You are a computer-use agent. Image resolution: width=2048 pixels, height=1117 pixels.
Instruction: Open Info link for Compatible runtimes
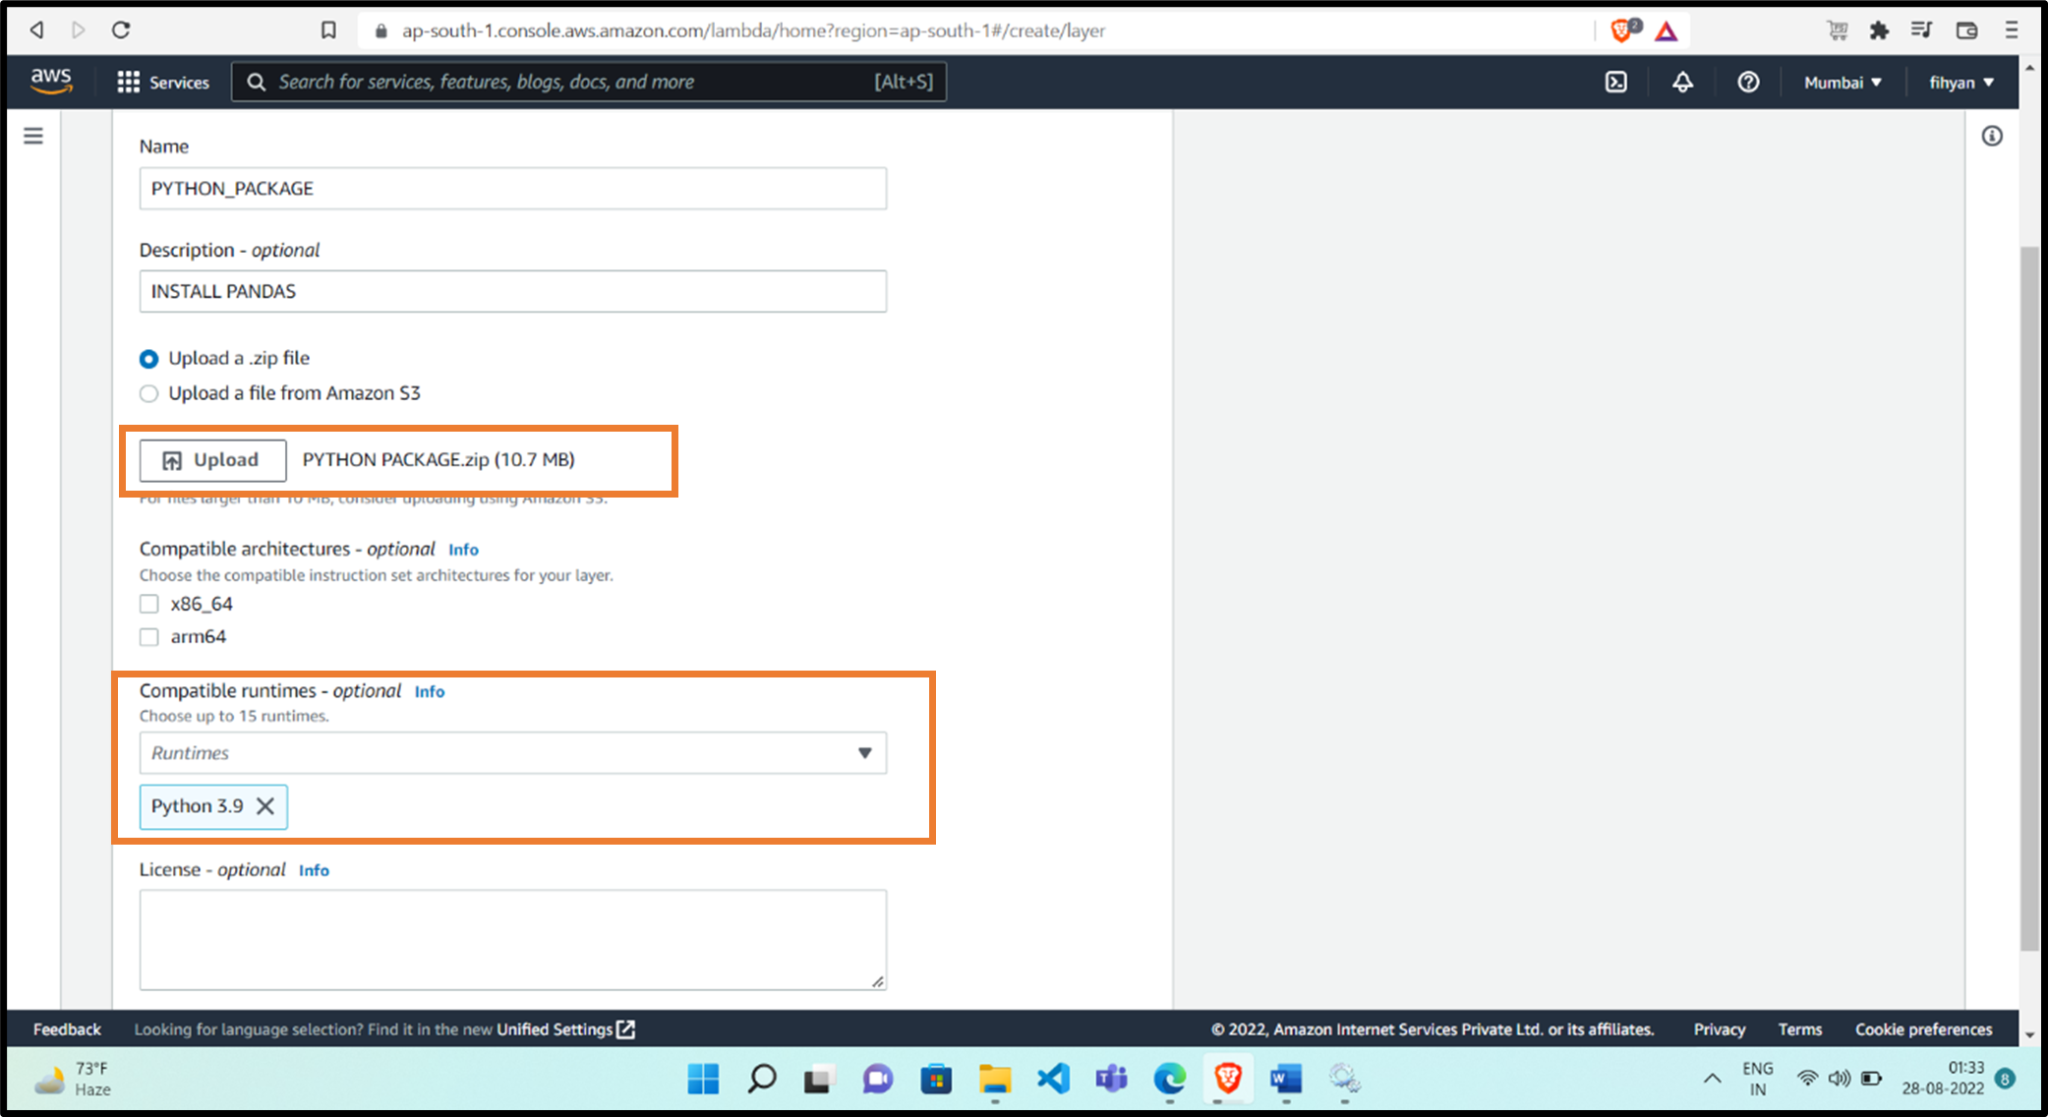[429, 692]
